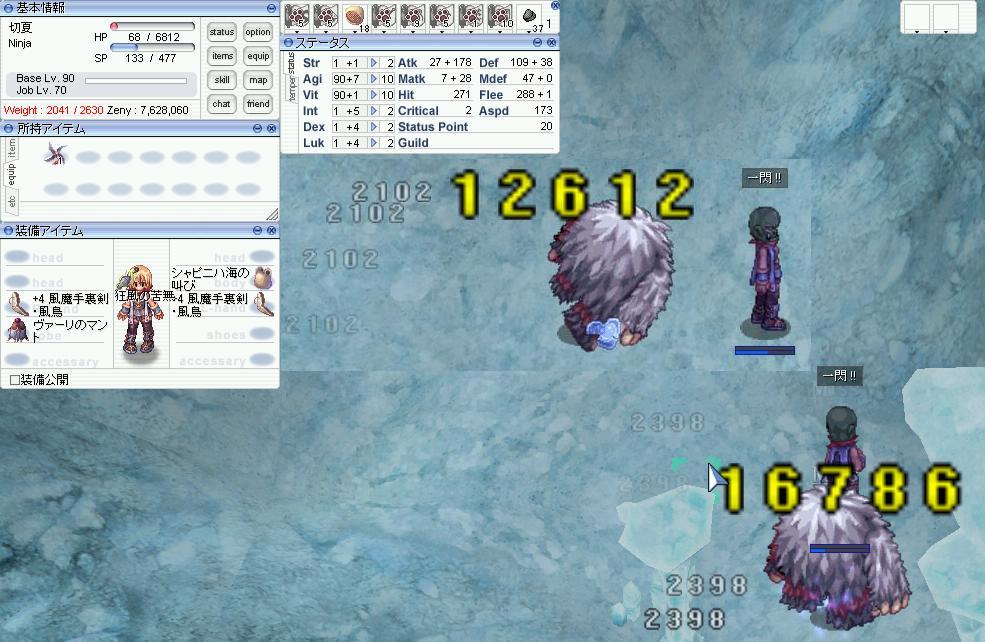
Task: Switch to the item tab in inventory
Action: tap(11, 149)
